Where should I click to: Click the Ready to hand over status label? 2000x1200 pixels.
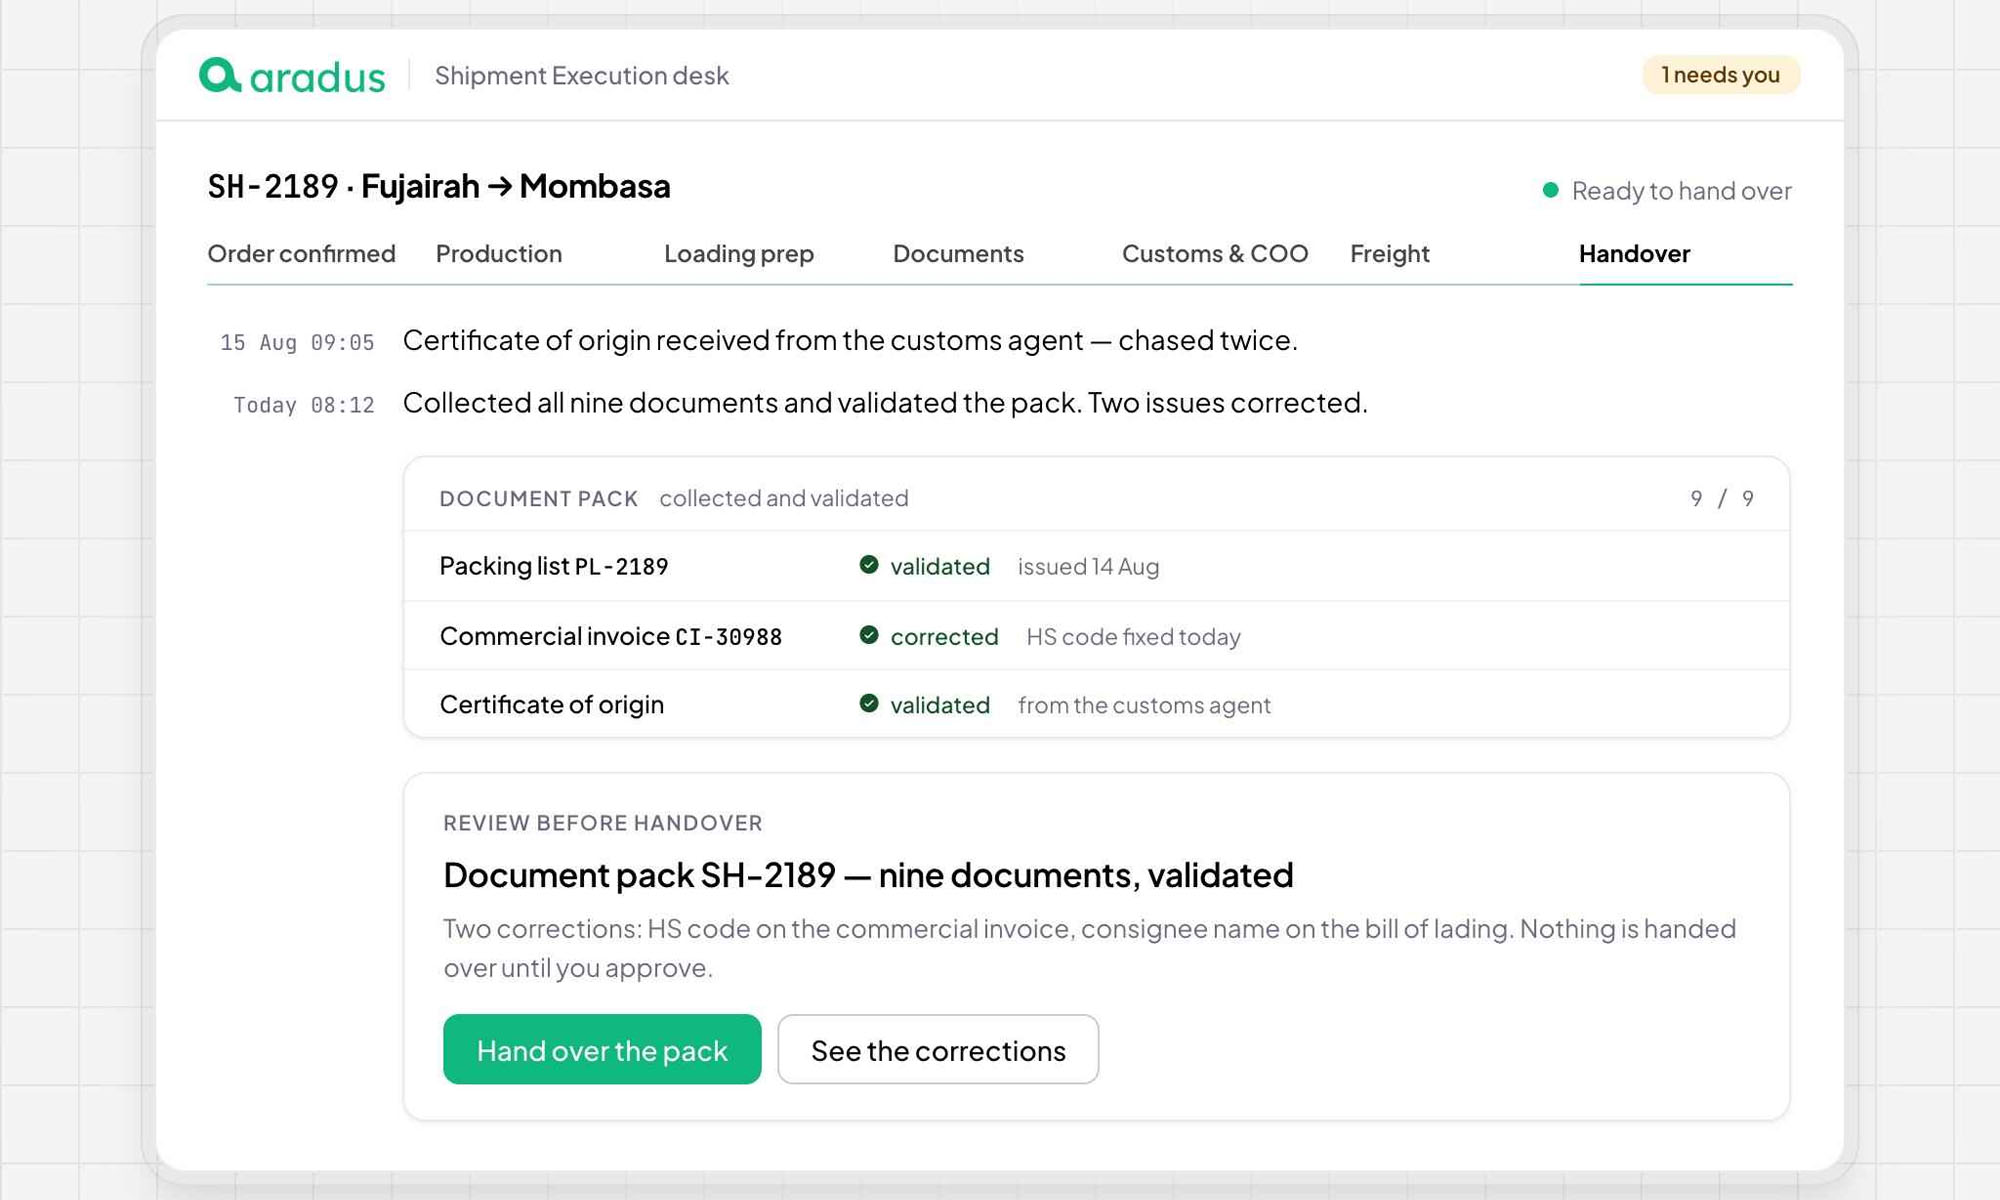pyautogui.click(x=1681, y=190)
